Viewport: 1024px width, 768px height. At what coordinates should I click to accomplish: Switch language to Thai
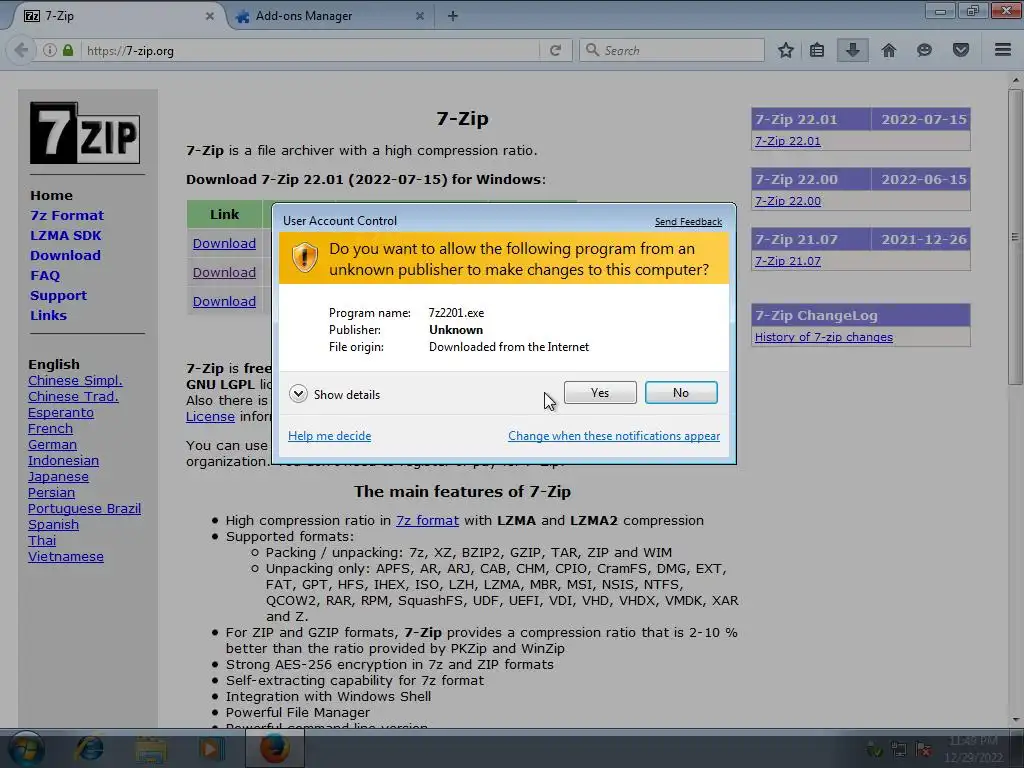coord(42,541)
